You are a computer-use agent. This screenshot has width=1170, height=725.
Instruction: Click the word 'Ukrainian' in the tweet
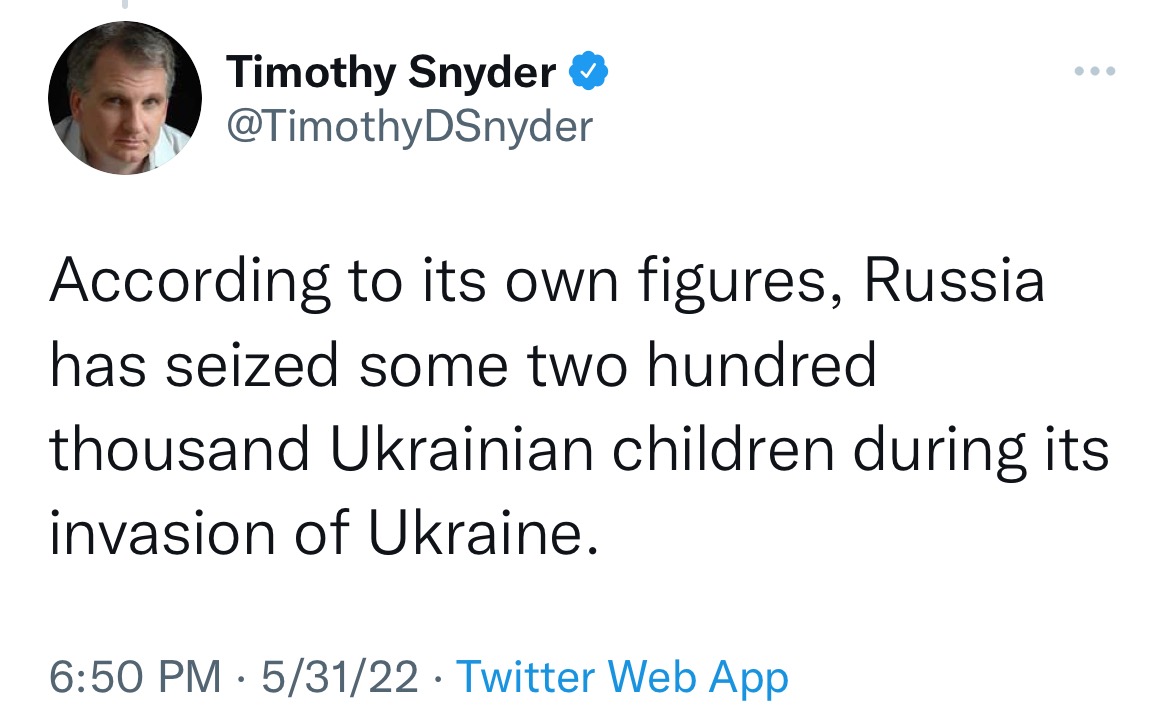(462, 449)
